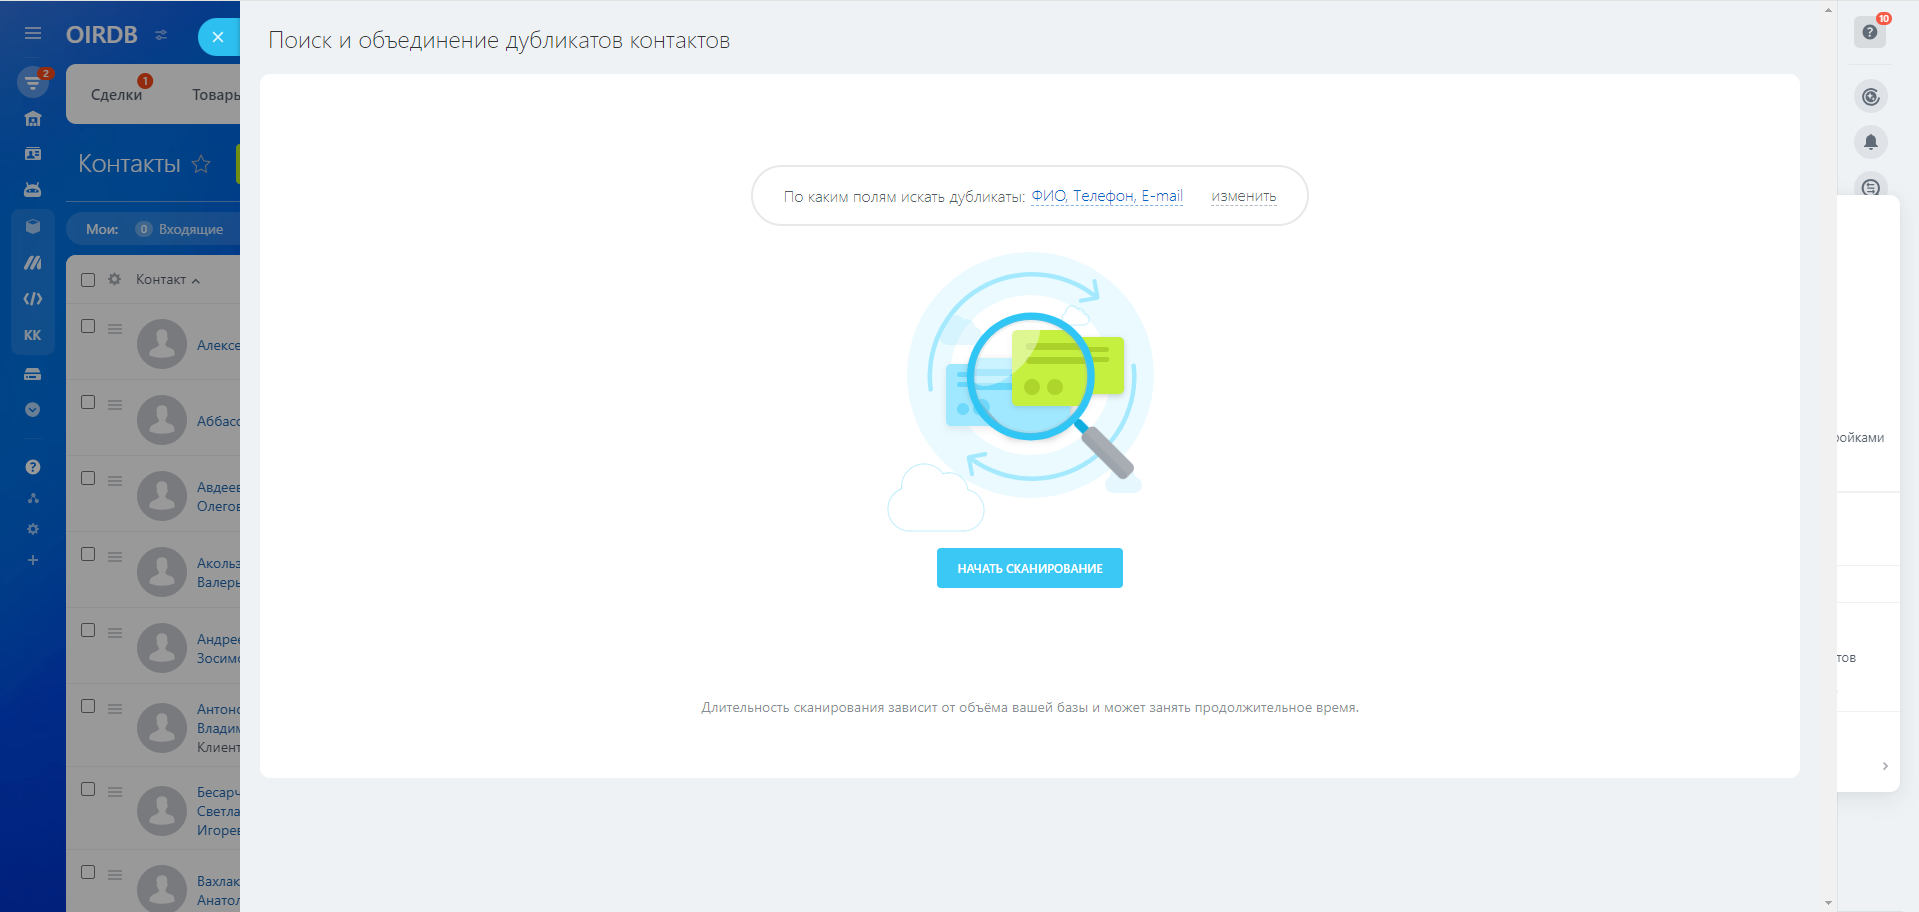Click the KK item in the left sidebar

click(x=33, y=335)
